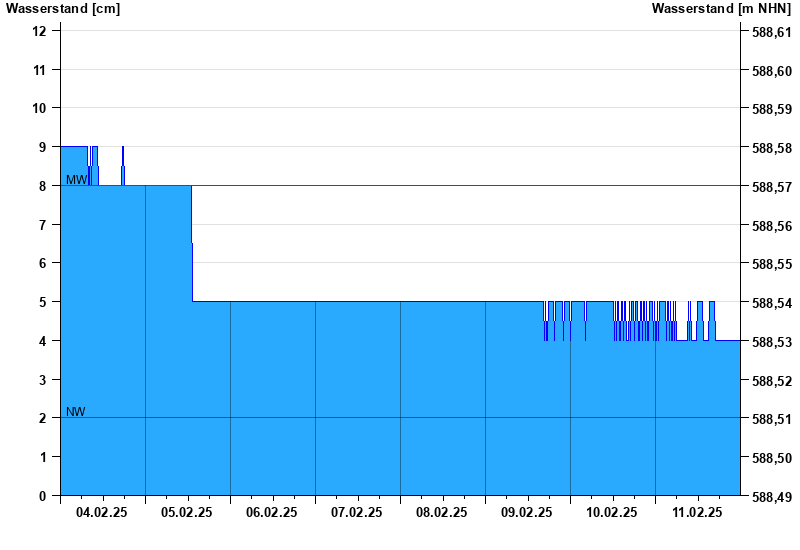Viewport: 800px width, 550px height.
Task: Click the left axis value 12
Action: pyautogui.click(x=39, y=31)
